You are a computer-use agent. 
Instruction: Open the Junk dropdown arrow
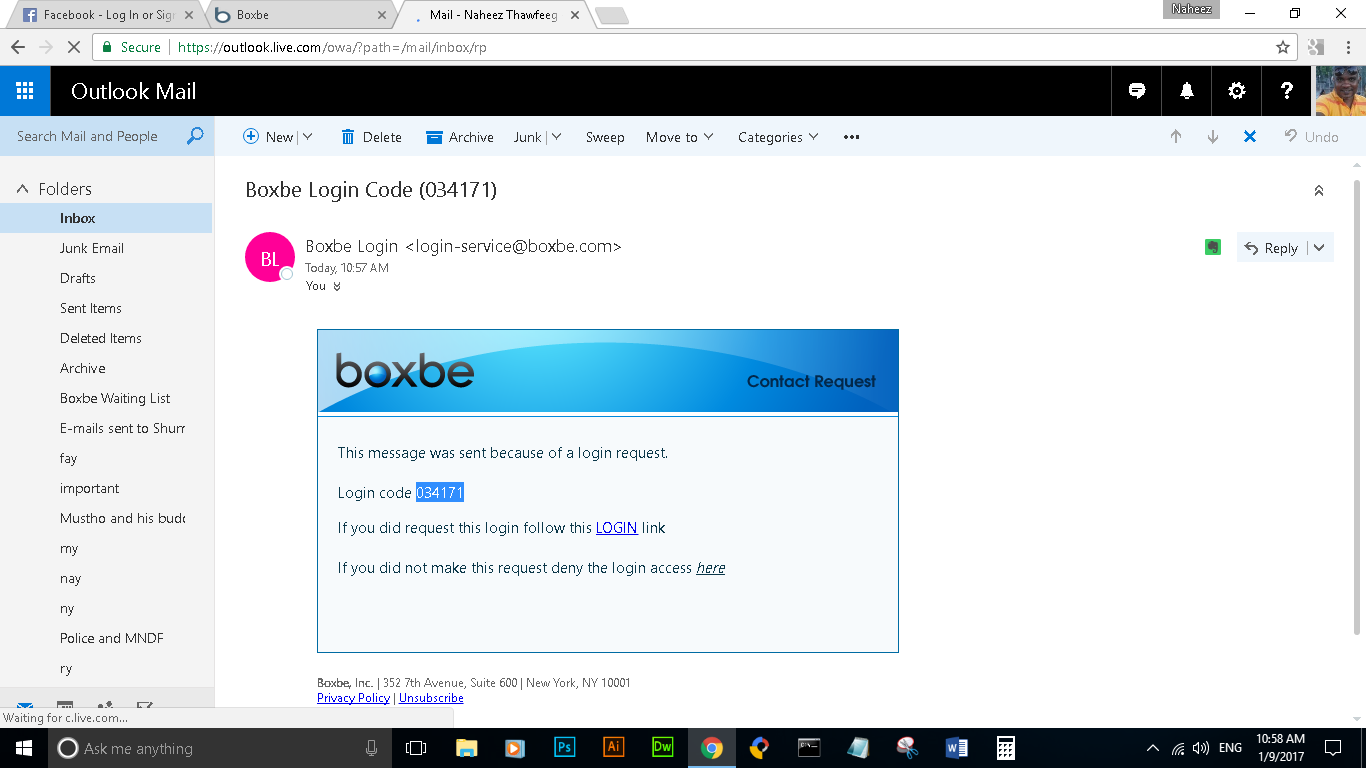point(556,137)
